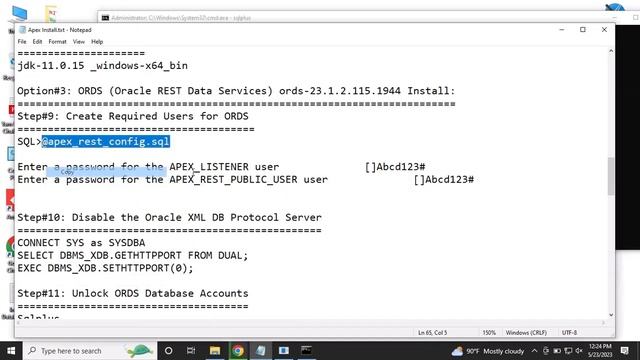Click the 'Step#9: Create Required Users for ORDS' line

[133, 116]
